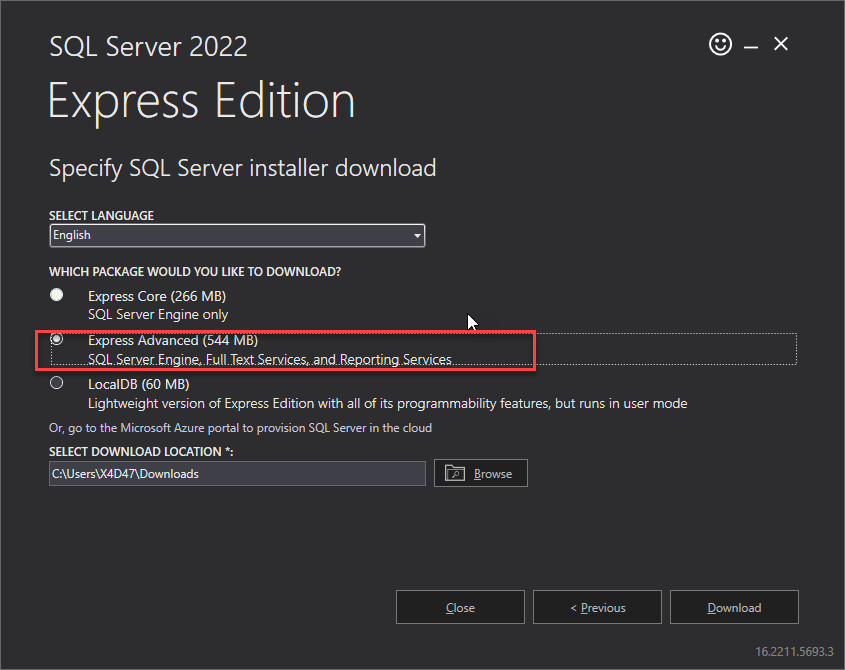Click the Close button at the bottom
Screen dimensions: 845x670
click(x=460, y=607)
